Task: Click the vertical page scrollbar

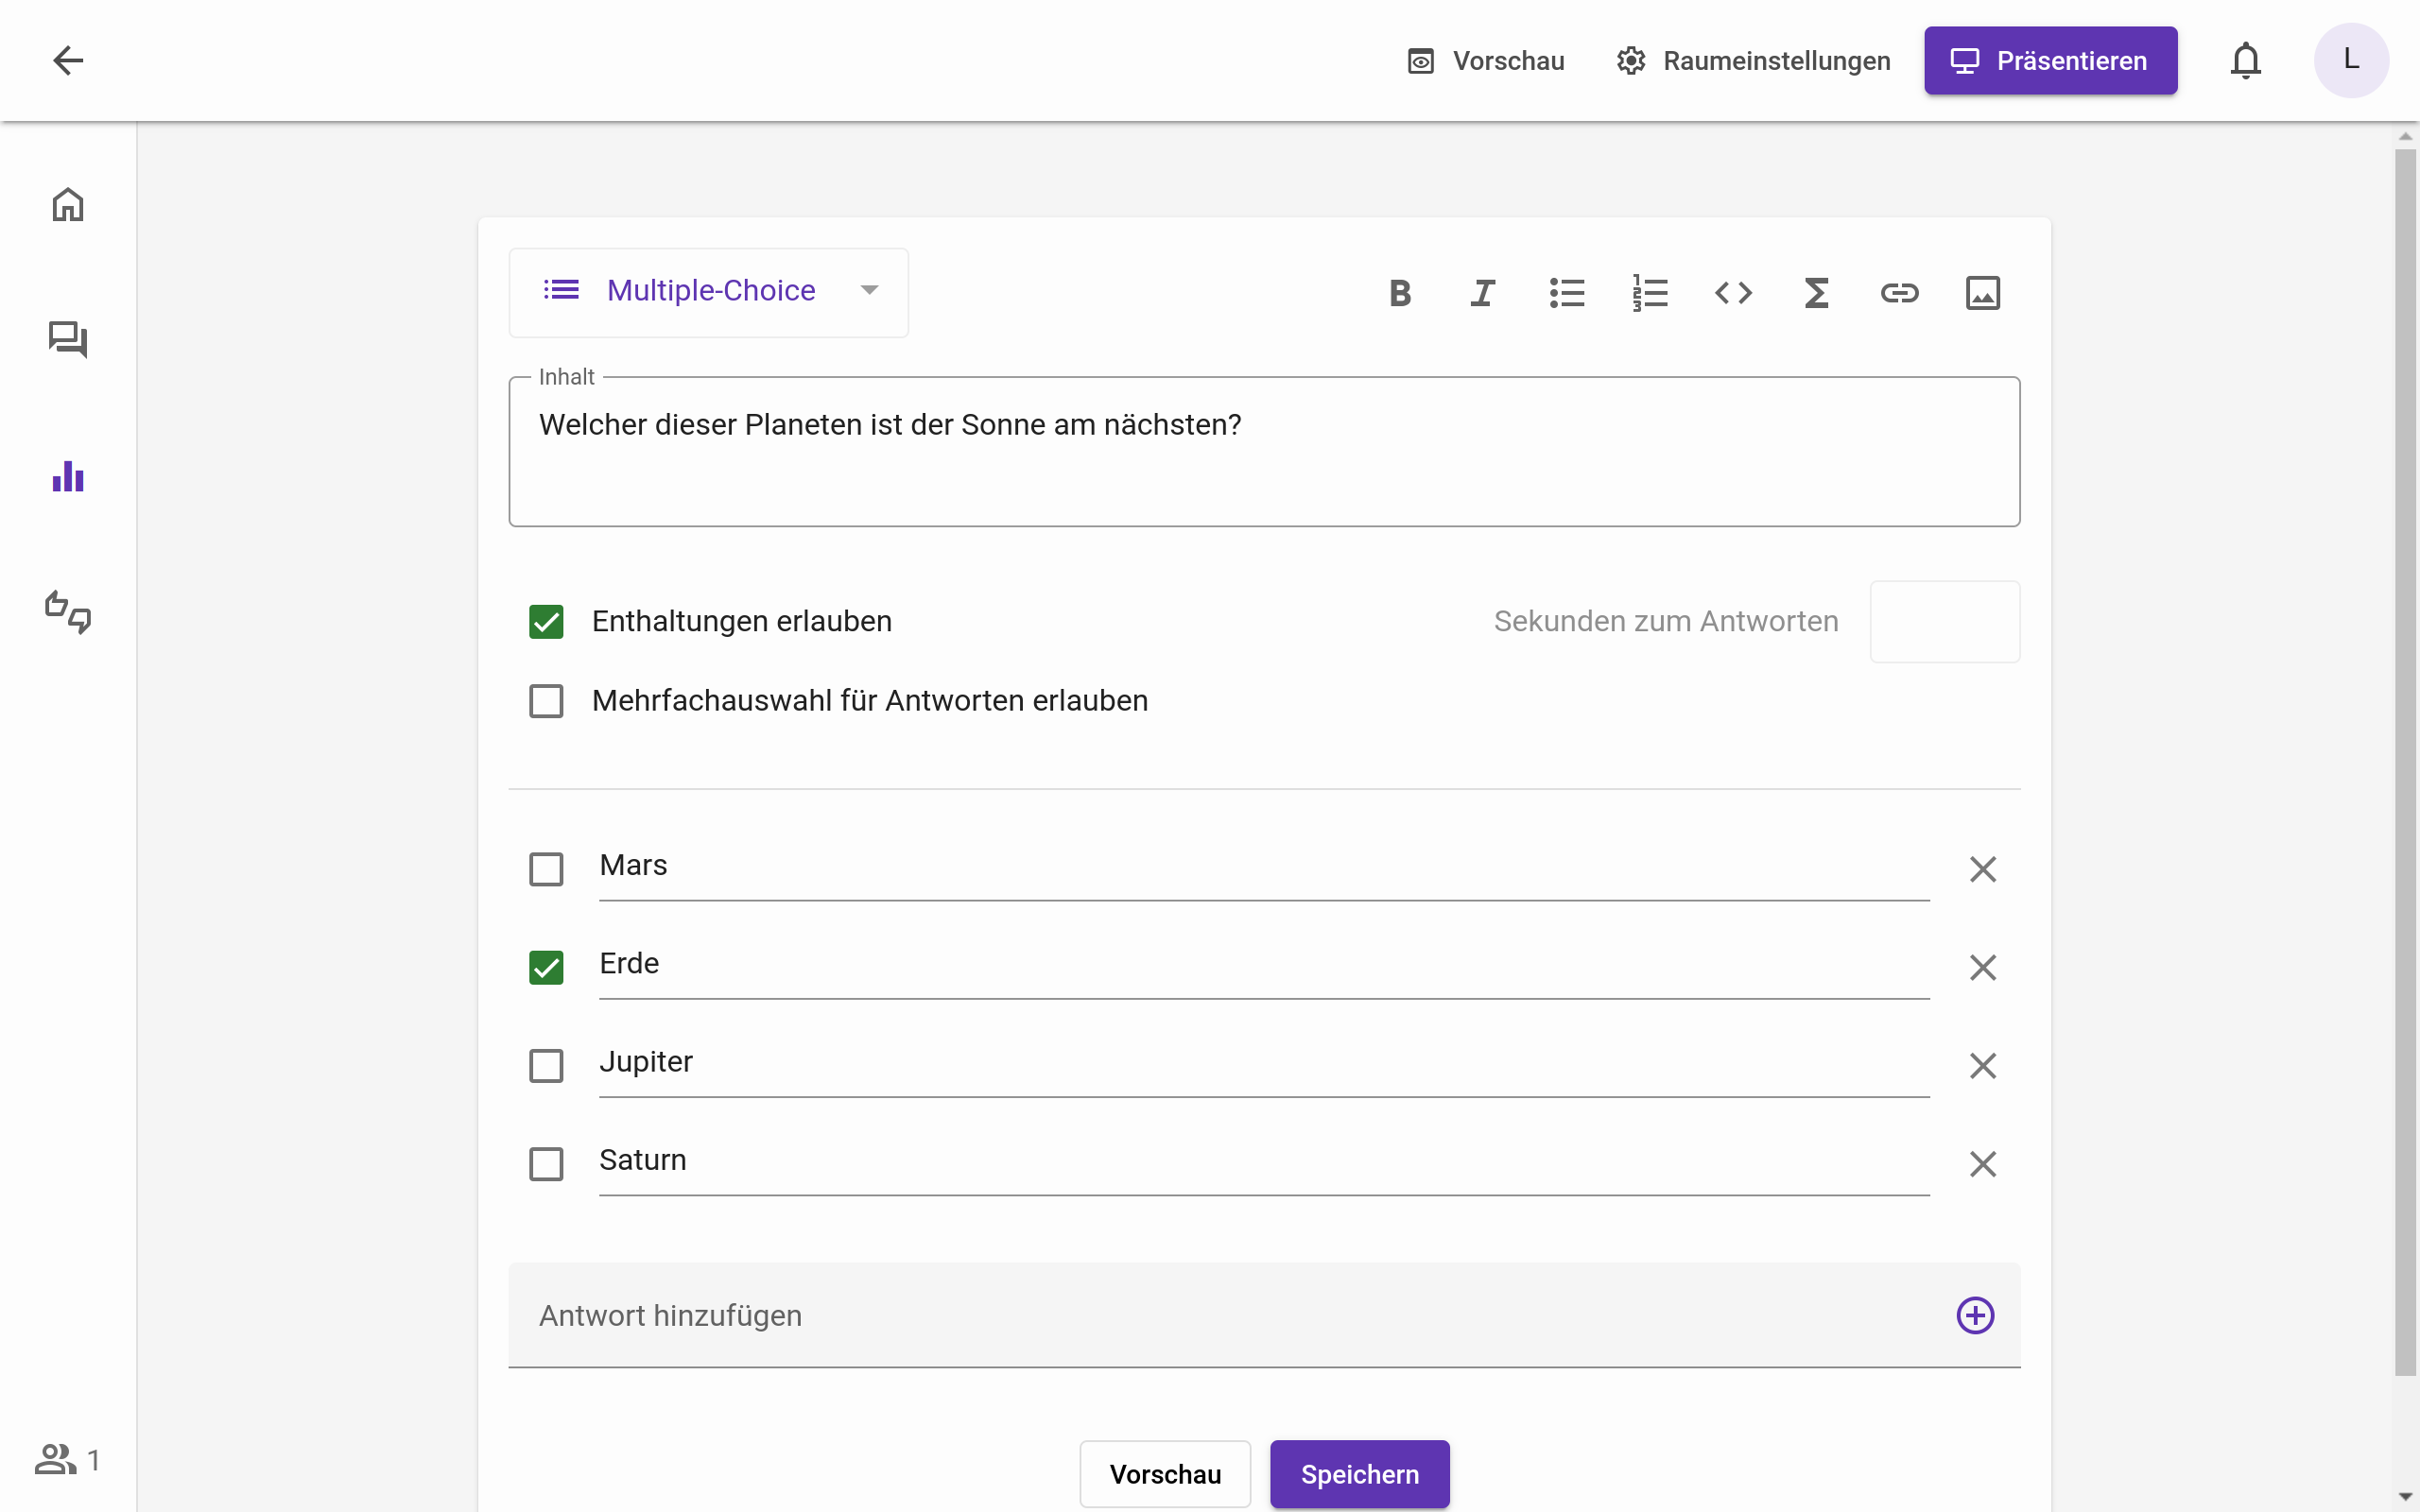Action: 2405,762
